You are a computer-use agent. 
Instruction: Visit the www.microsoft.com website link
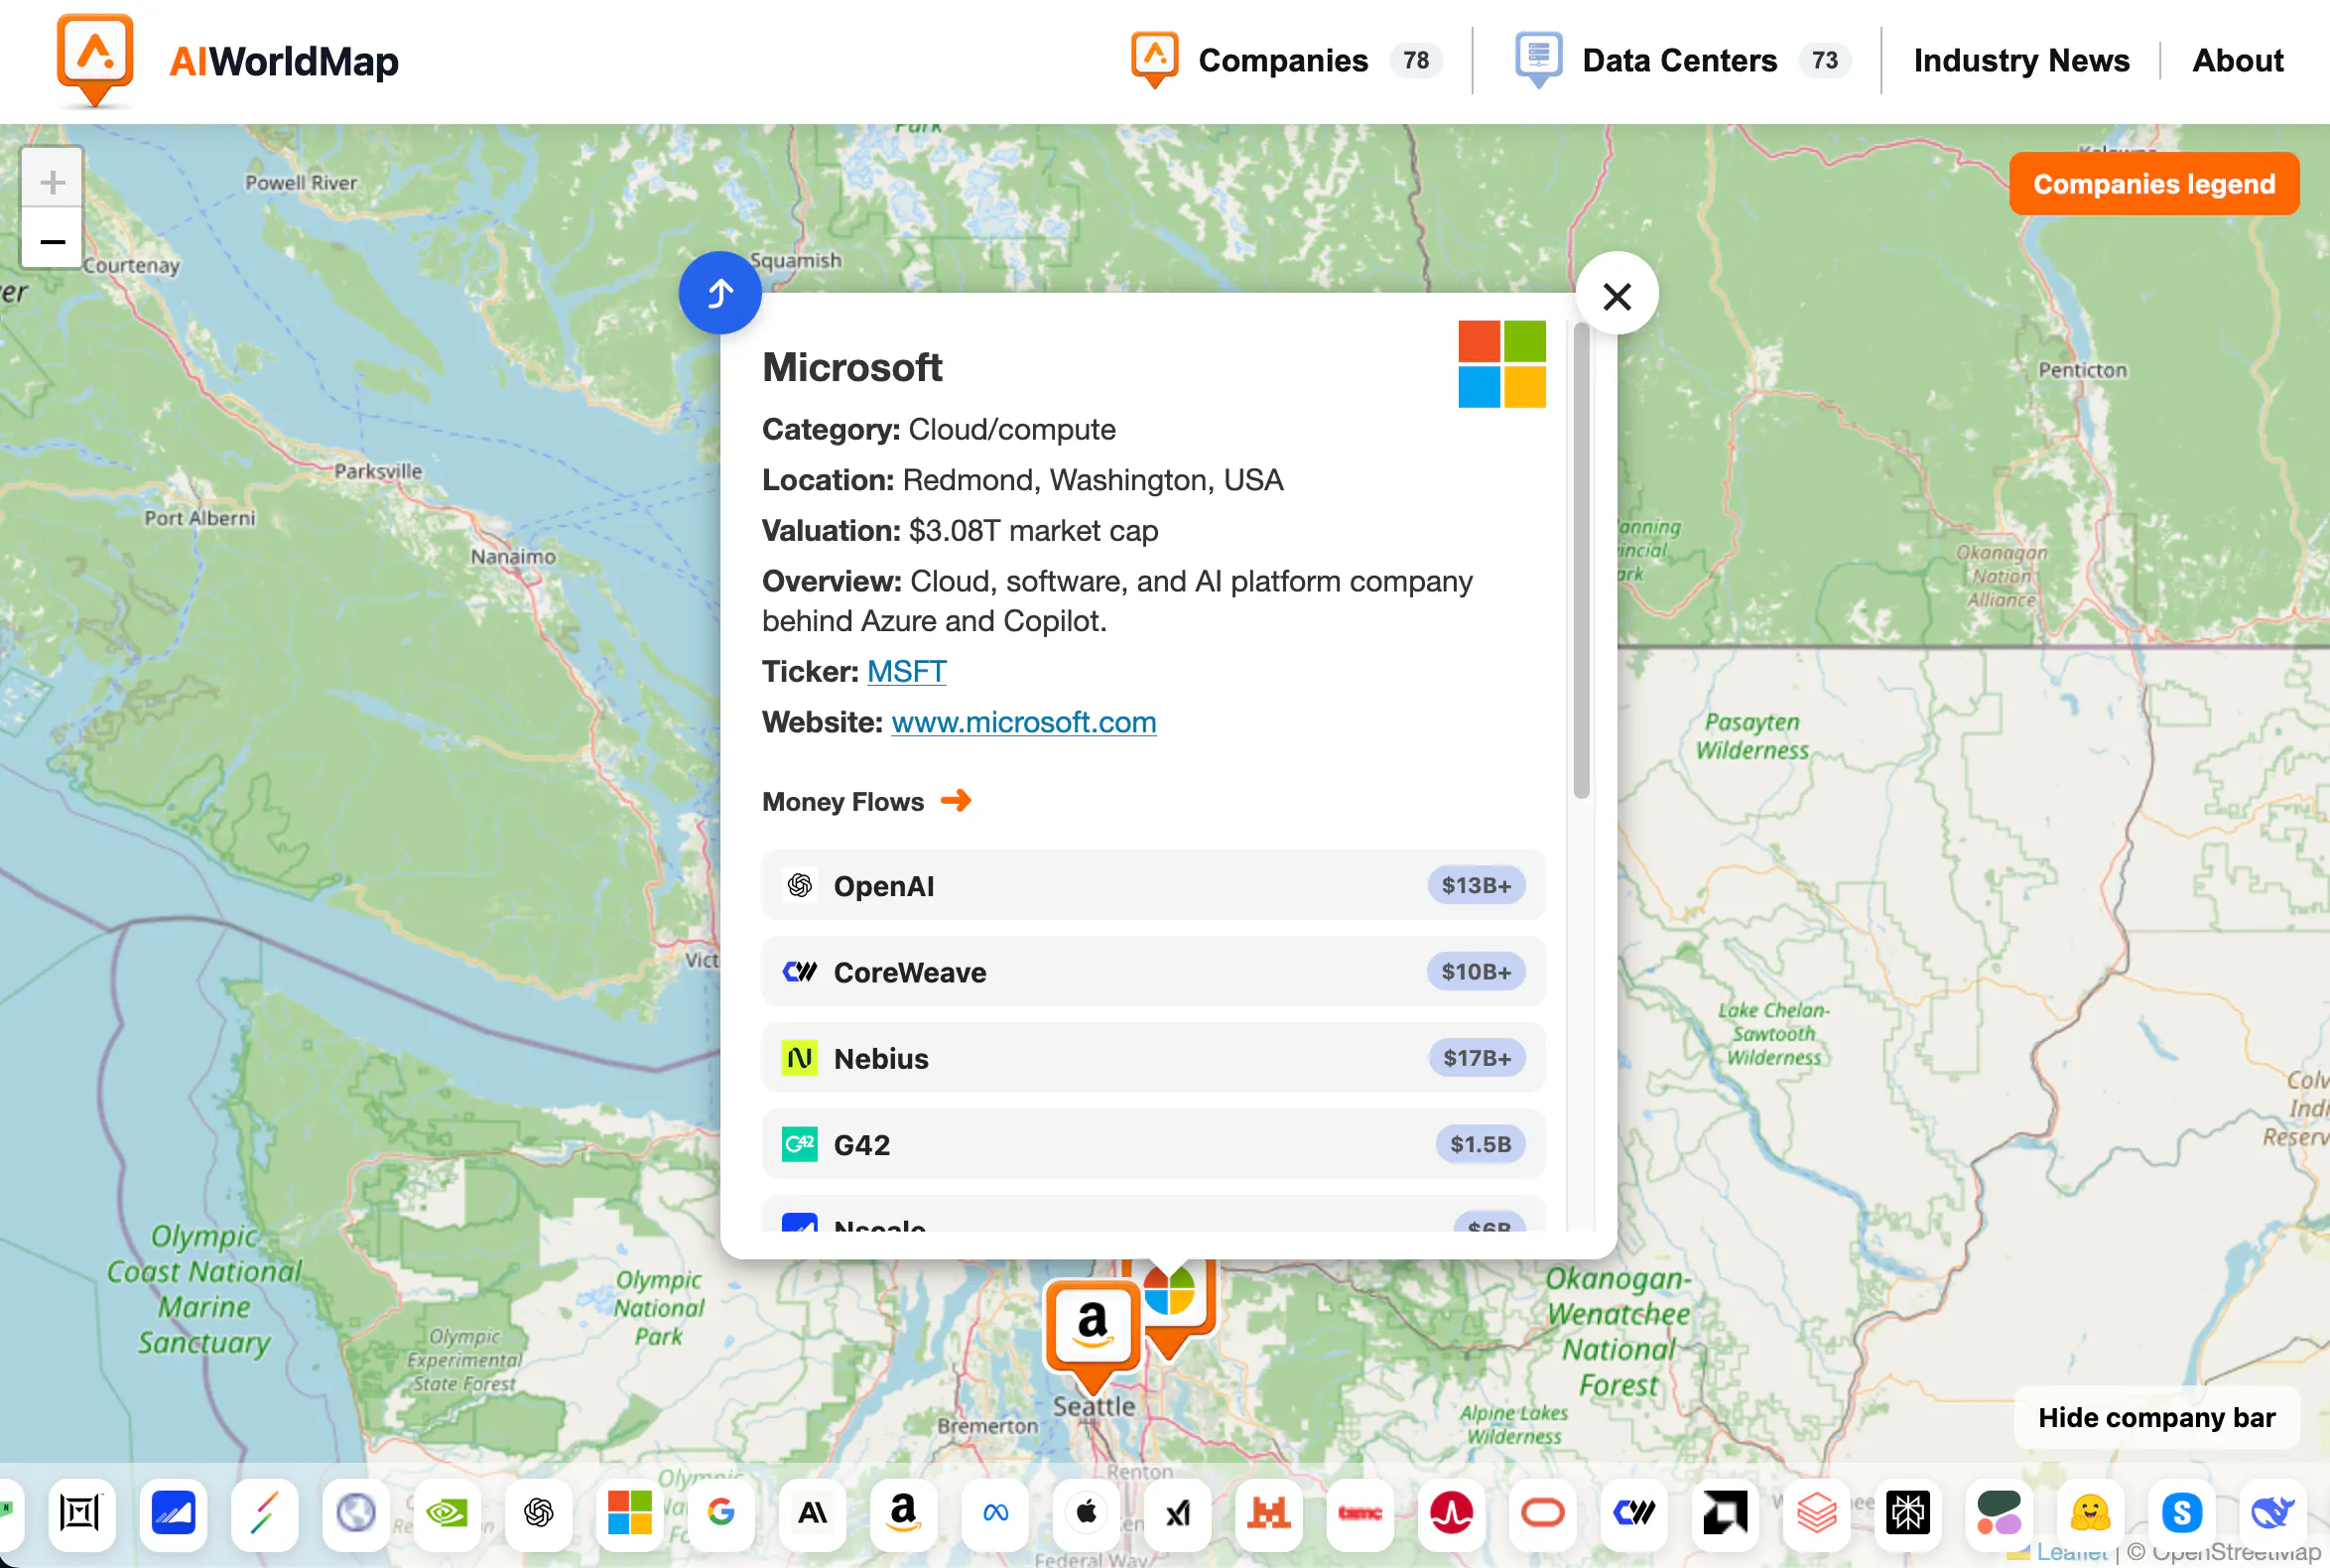coord(1024,722)
